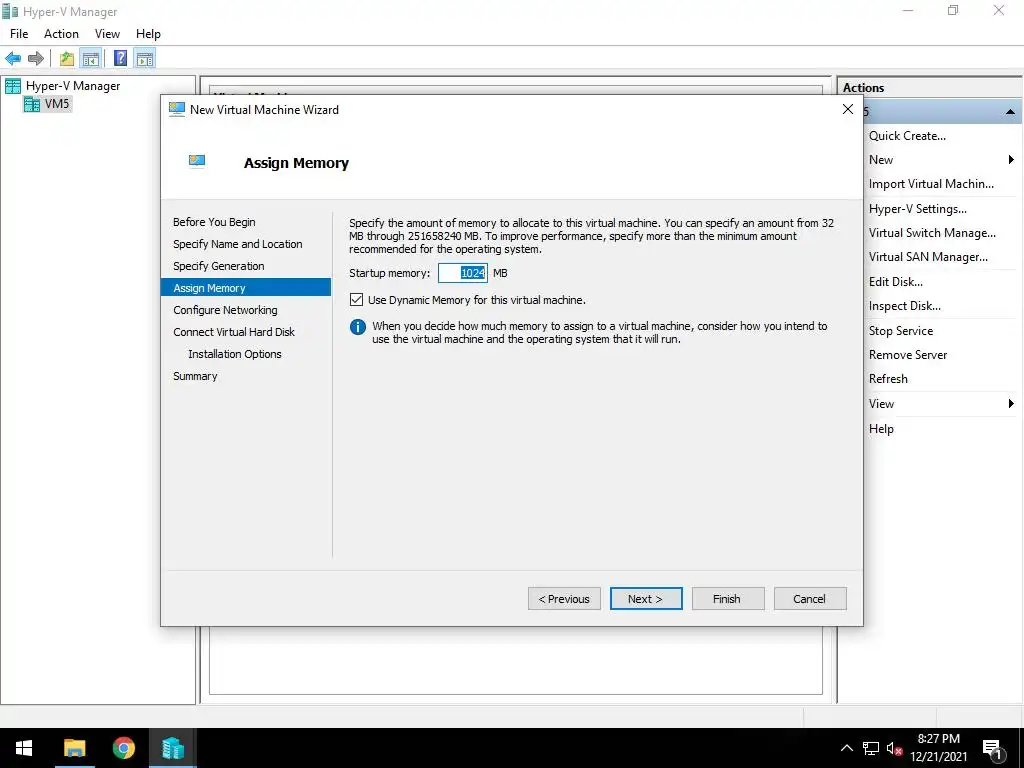Go to Connect Virtual Hard Disk step

[x=234, y=332]
